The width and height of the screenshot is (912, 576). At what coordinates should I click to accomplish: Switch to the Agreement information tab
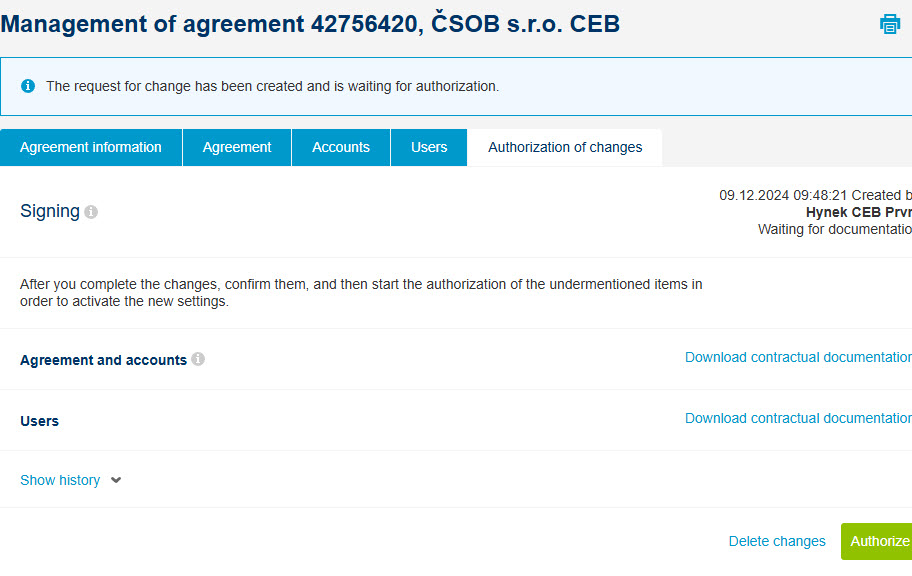point(91,147)
